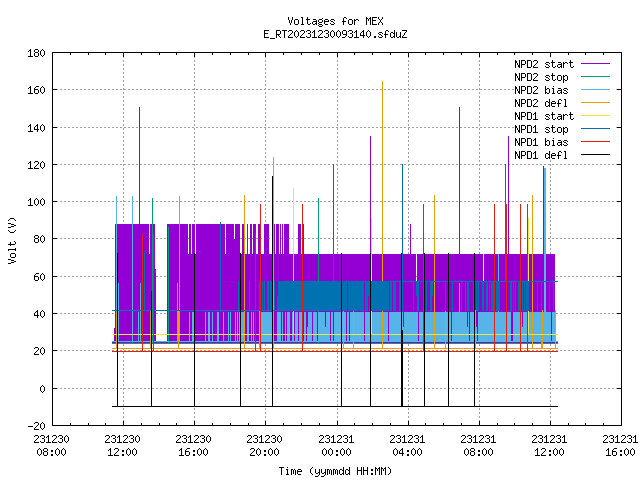Click the 'Volt (V)' y-axis label

tap(12, 240)
